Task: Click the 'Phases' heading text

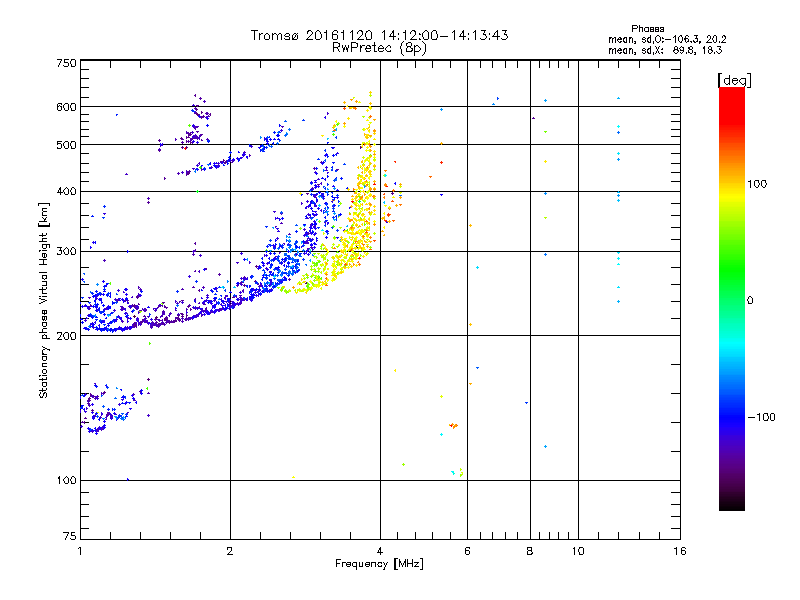Action: click(x=647, y=29)
